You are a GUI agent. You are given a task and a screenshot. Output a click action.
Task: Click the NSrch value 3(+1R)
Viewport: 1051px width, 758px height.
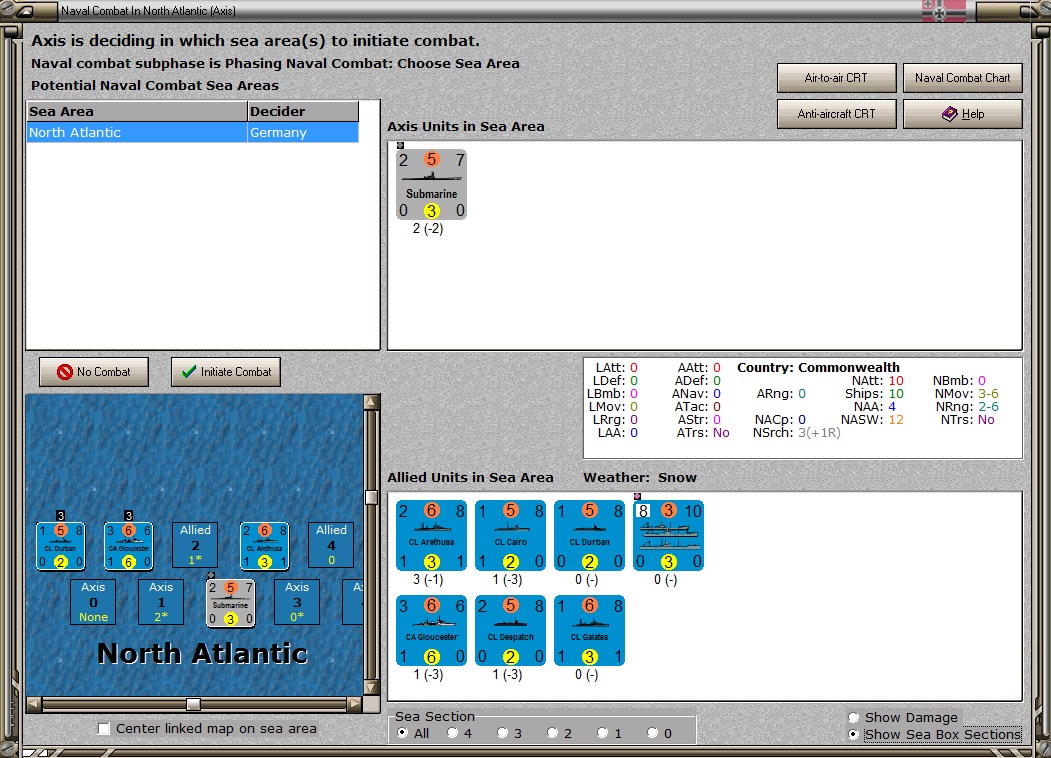819,433
